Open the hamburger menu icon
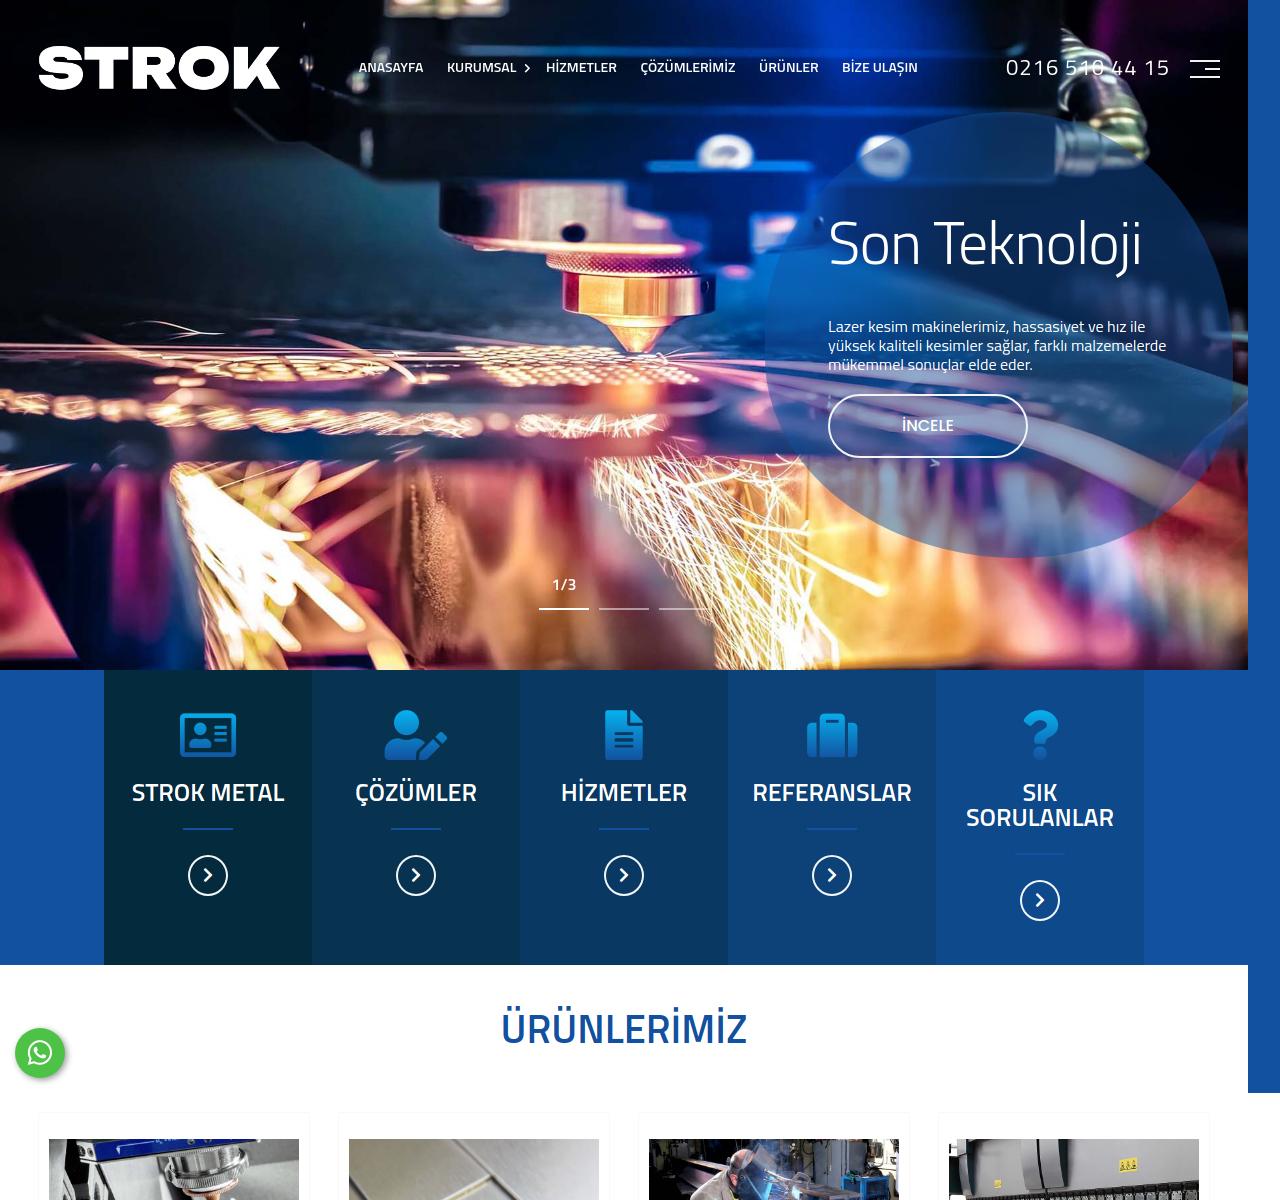Viewport: 1280px width, 1200px height. click(1204, 68)
